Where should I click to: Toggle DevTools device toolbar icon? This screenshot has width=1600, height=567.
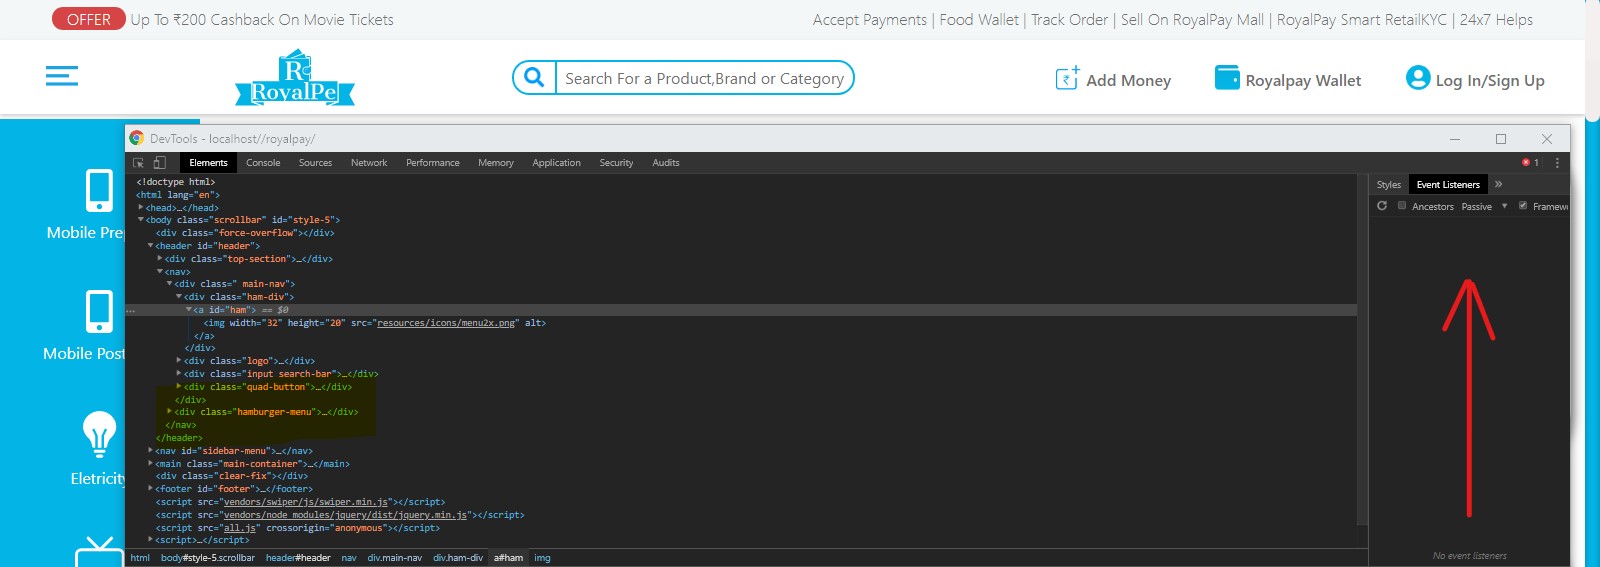[159, 162]
